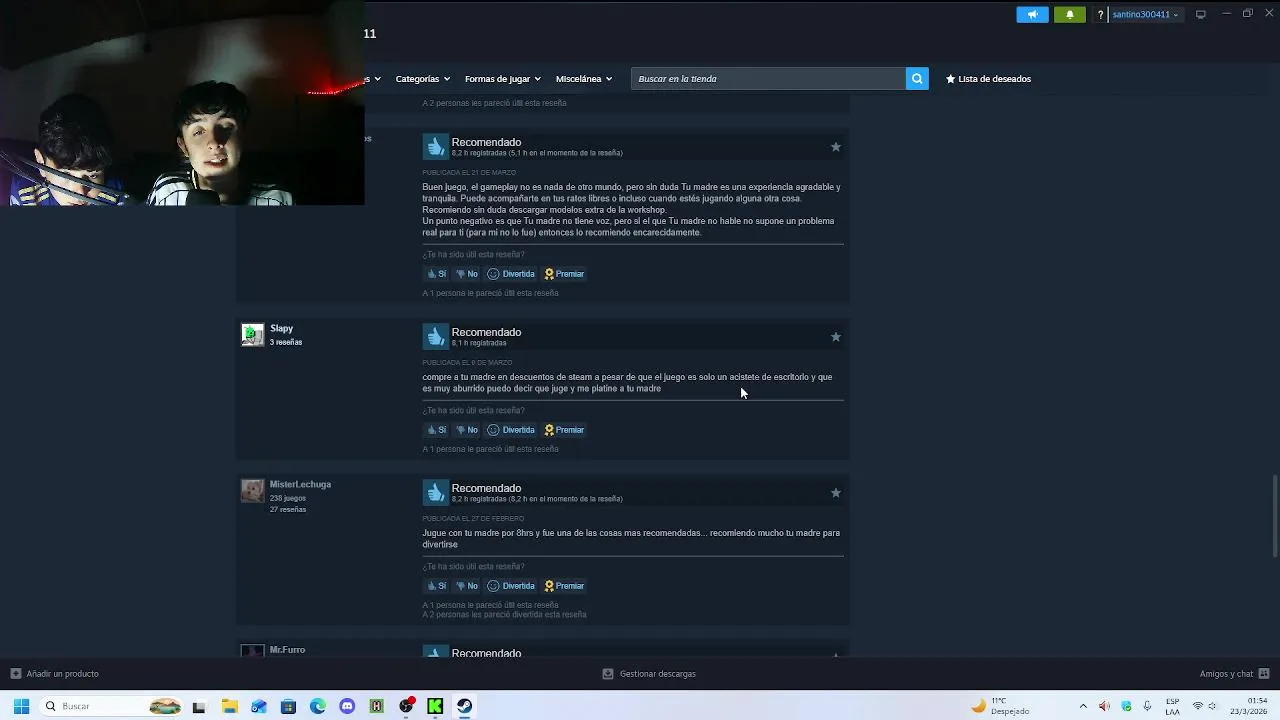Open the Amigos y chat icon

(x=1264, y=674)
